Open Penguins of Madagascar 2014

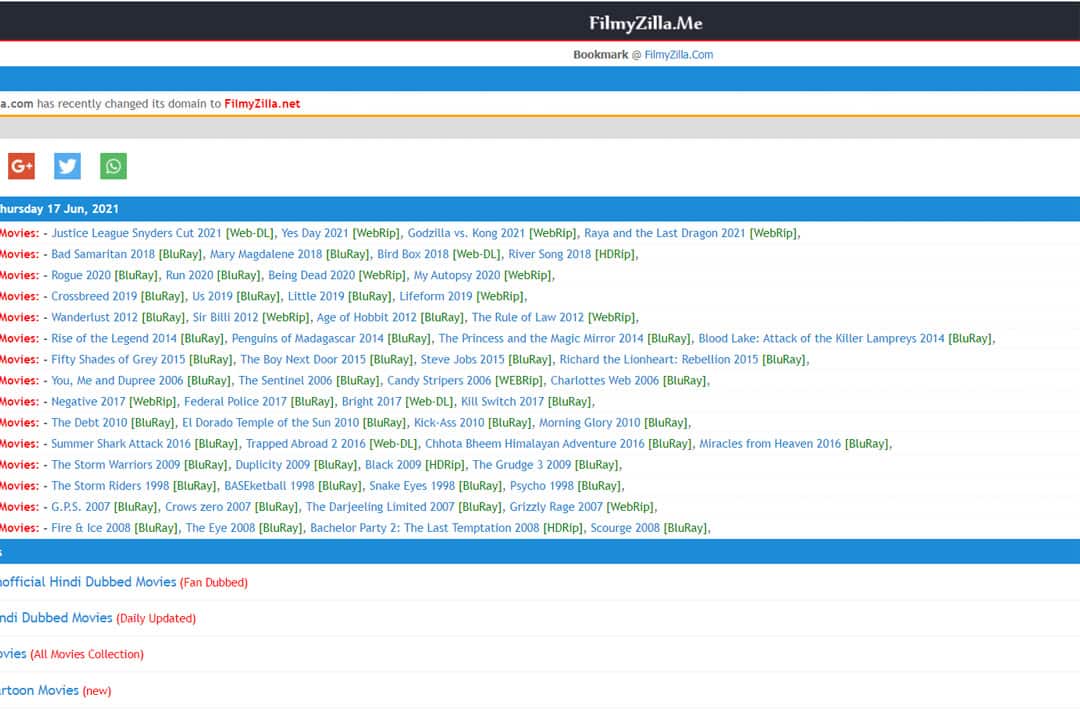(x=307, y=338)
